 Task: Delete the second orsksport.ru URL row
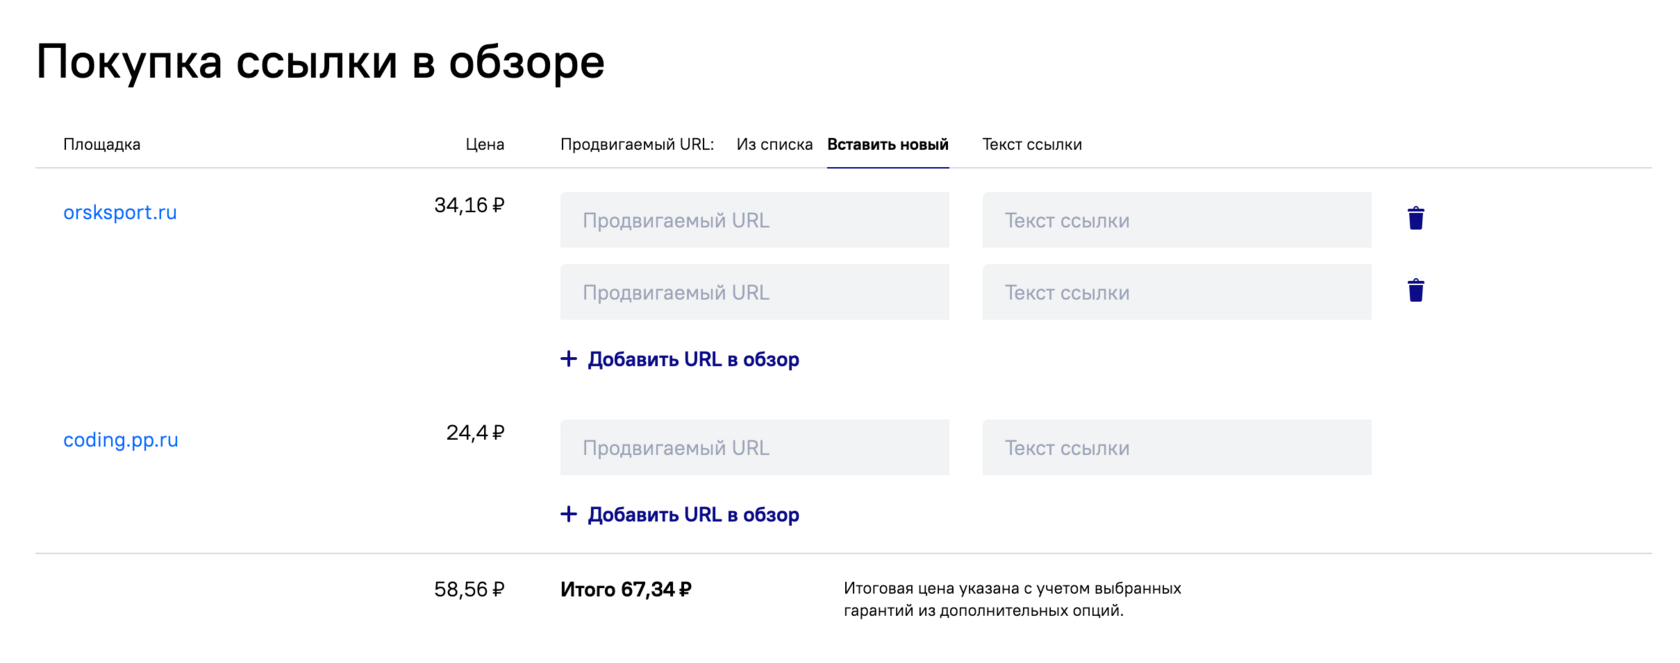click(1415, 291)
